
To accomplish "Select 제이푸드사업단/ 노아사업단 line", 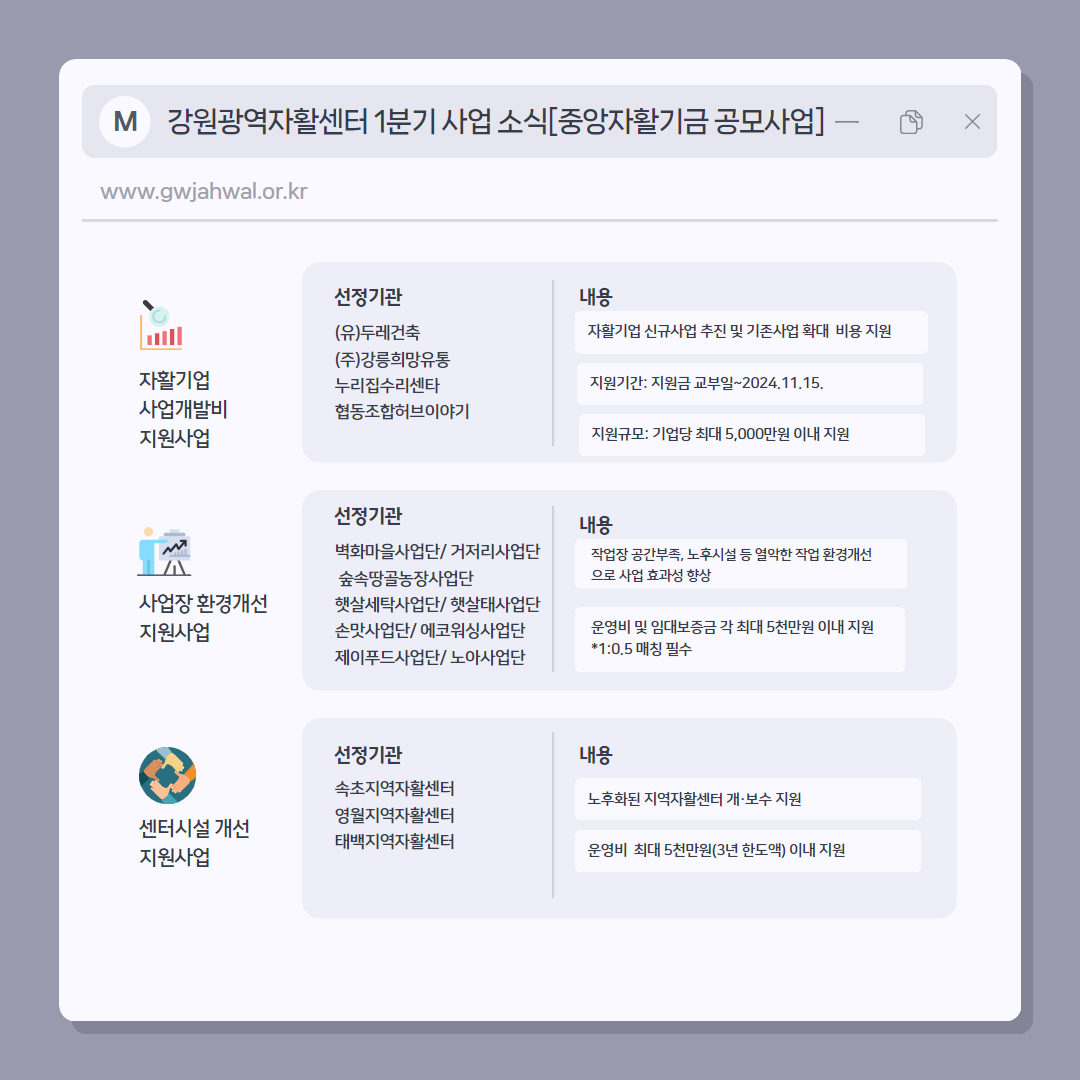I will pyautogui.click(x=430, y=657).
